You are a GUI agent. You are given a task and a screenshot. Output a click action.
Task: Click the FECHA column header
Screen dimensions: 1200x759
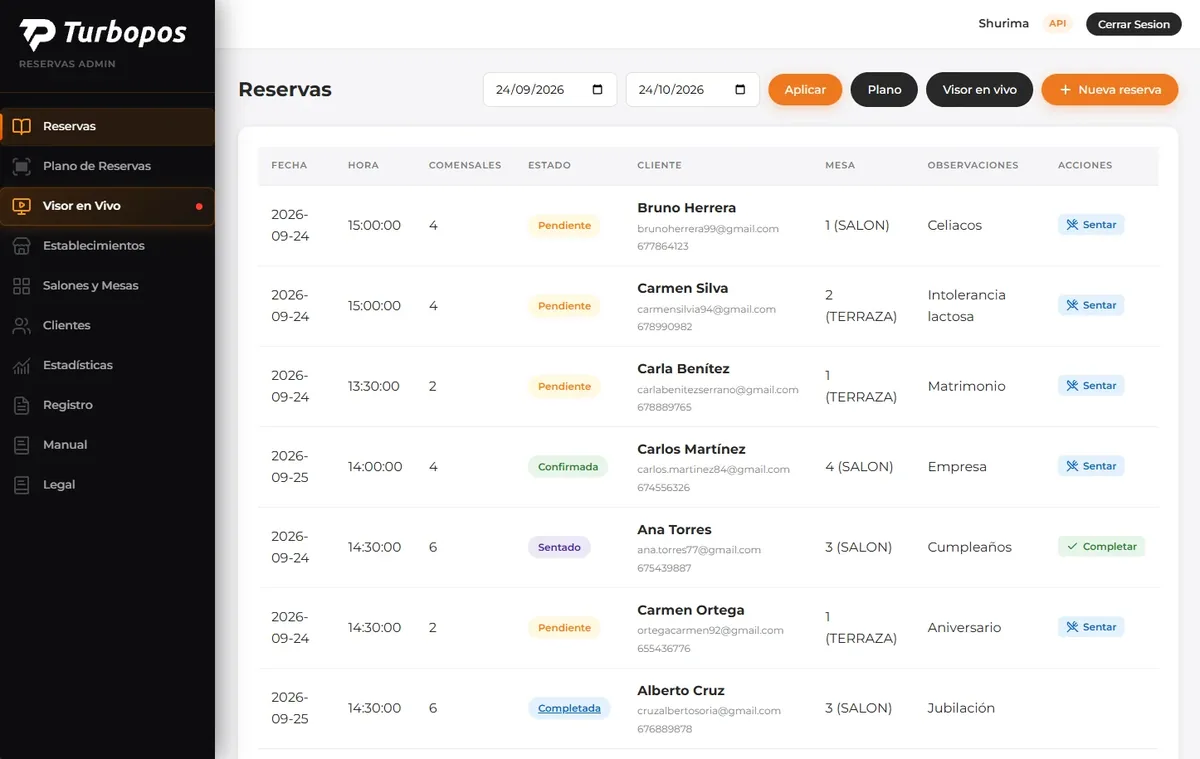point(289,165)
